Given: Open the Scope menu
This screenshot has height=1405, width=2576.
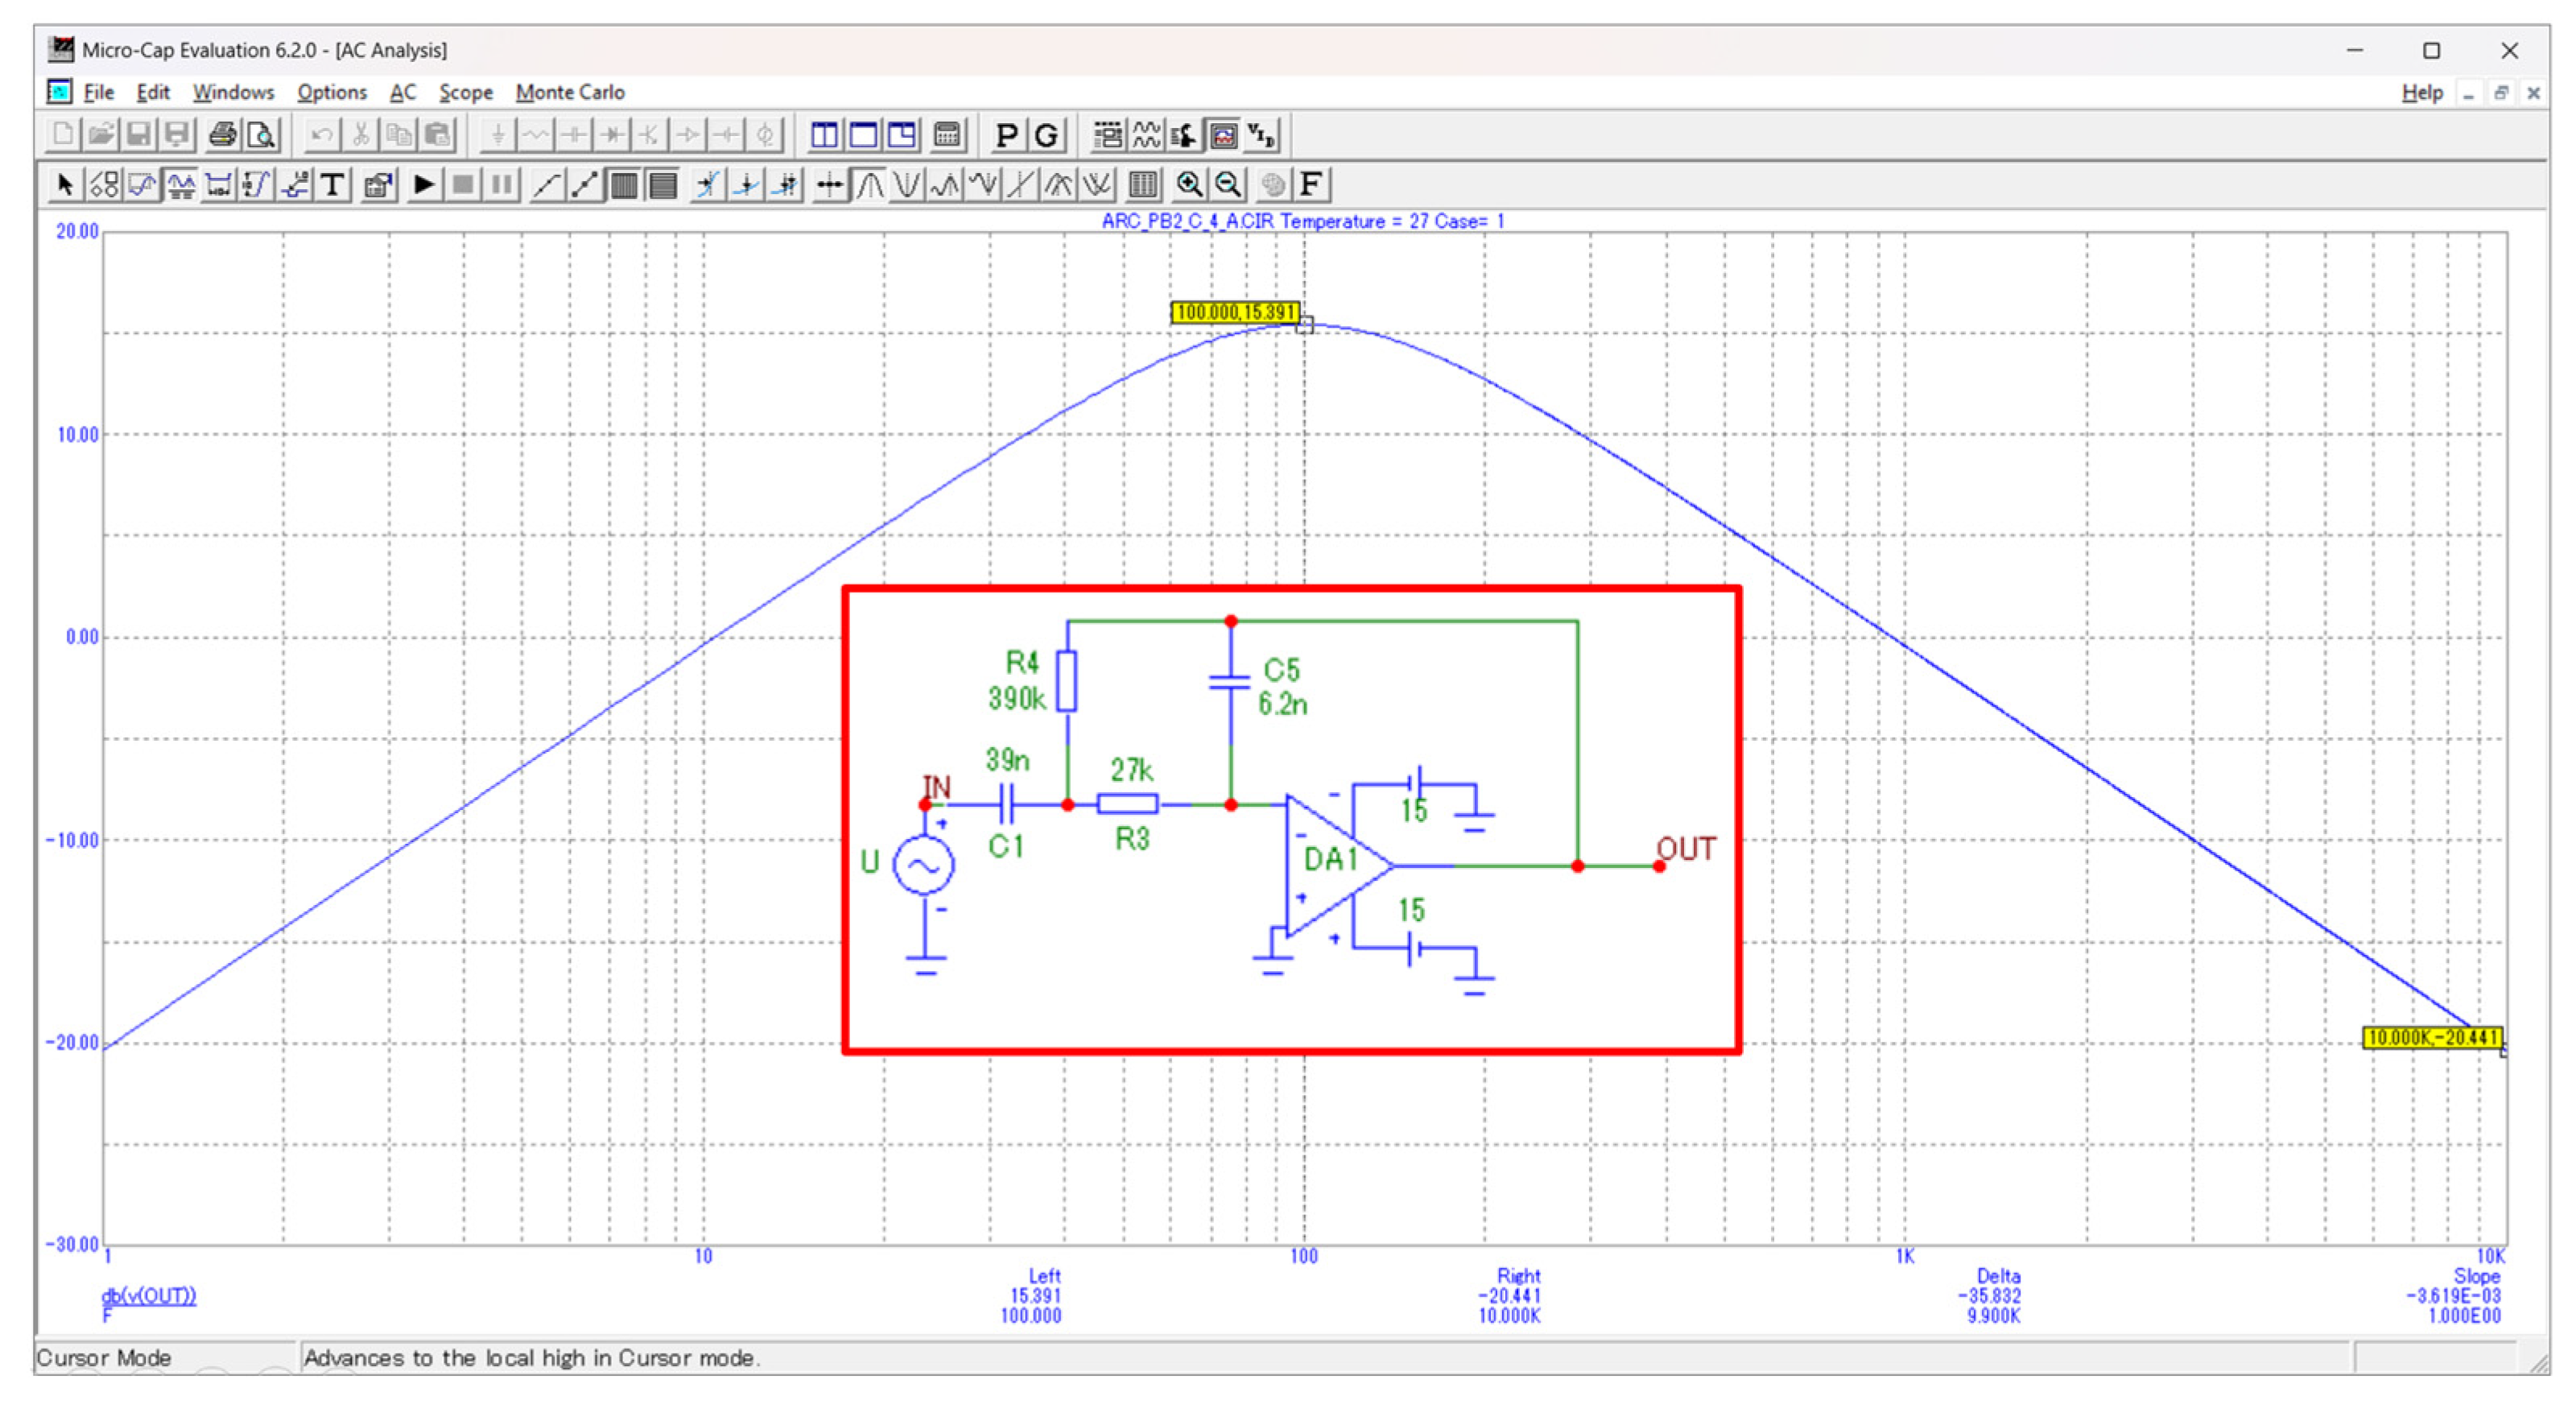Looking at the screenshot, I should [x=466, y=92].
